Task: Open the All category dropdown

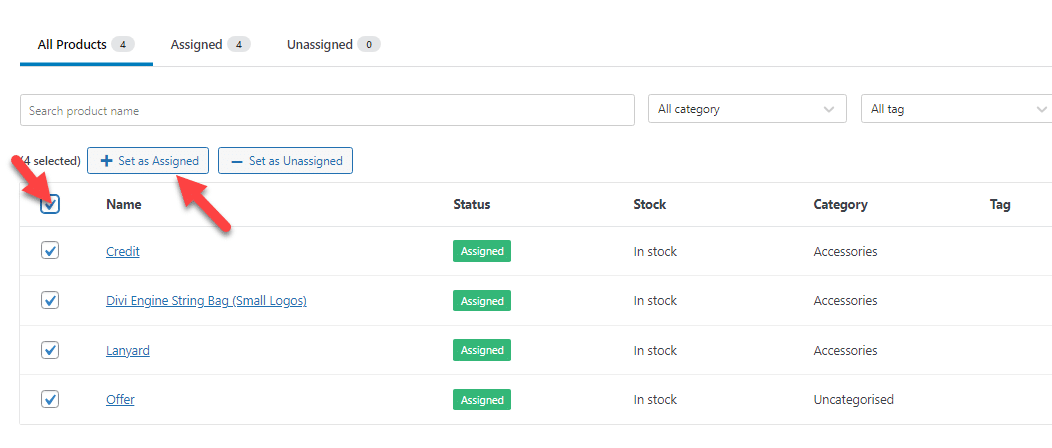Action: click(747, 109)
